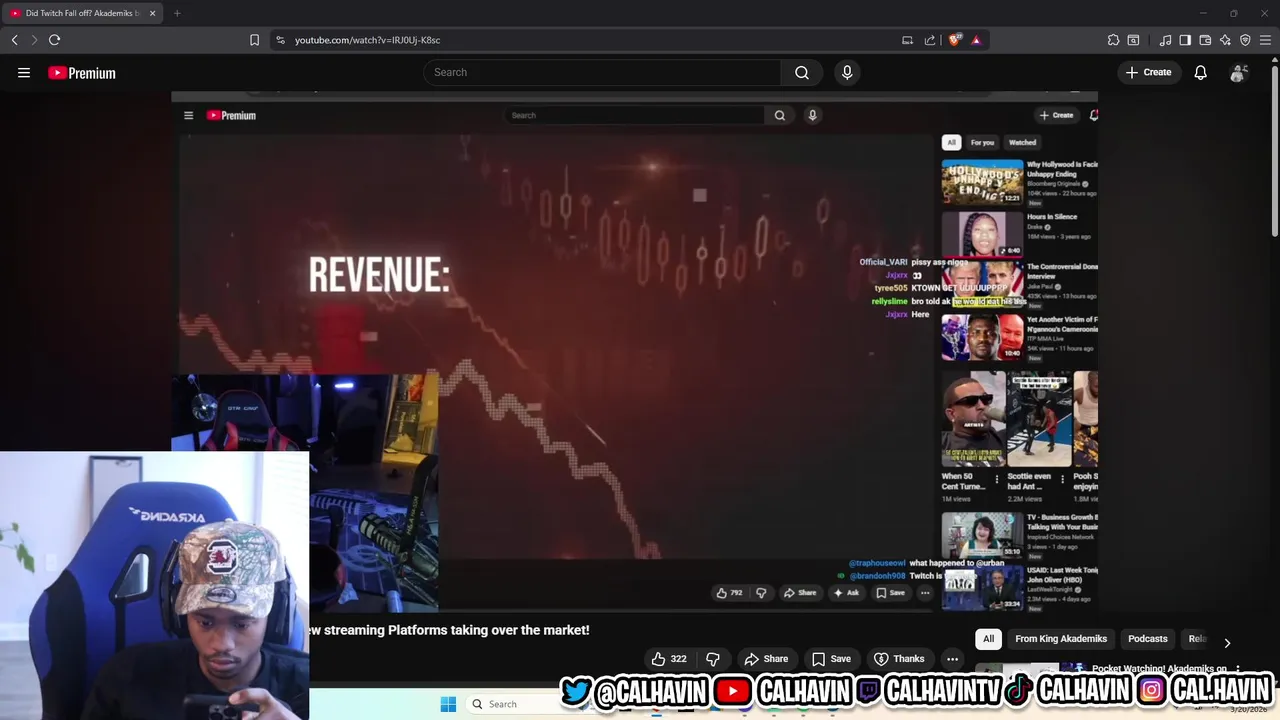This screenshot has width=1280, height=720.
Task: Open the Pocket Watching! Akademiks video title
Action: tap(1160, 669)
